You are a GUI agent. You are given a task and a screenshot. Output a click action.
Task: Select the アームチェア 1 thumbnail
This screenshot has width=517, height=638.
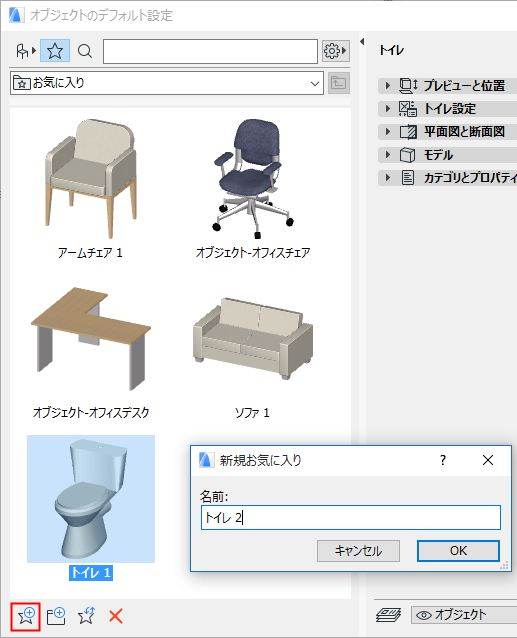pos(91,178)
